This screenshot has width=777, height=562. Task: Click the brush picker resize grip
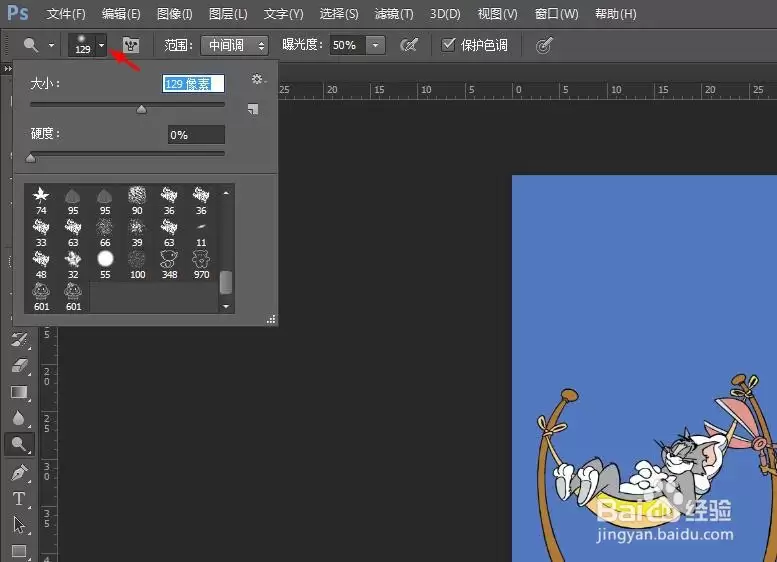click(x=271, y=320)
